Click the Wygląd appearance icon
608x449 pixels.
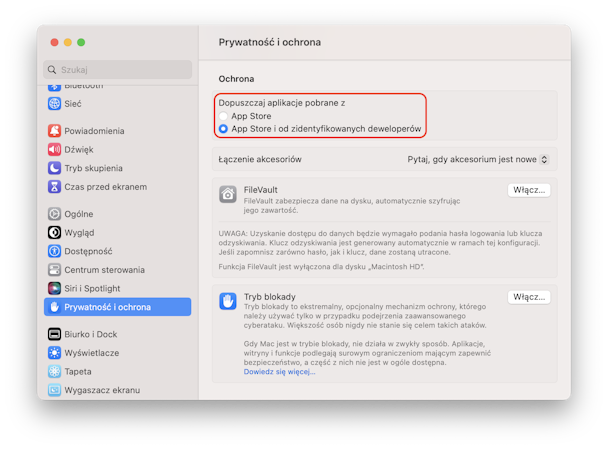coord(54,232)
